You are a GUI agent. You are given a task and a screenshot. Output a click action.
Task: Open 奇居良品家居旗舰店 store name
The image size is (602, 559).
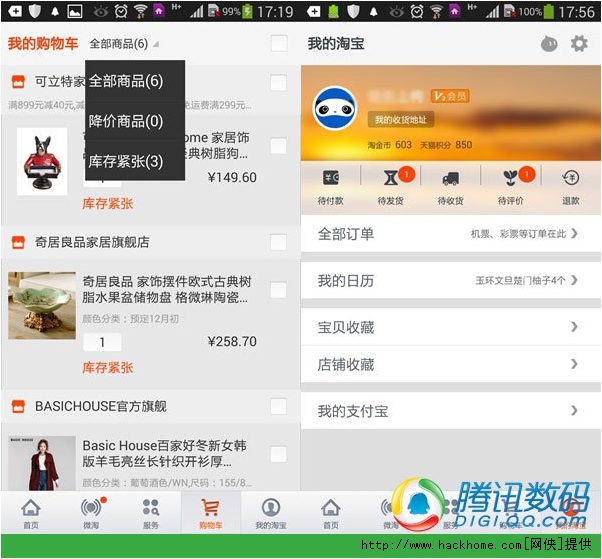click(92, 242)
